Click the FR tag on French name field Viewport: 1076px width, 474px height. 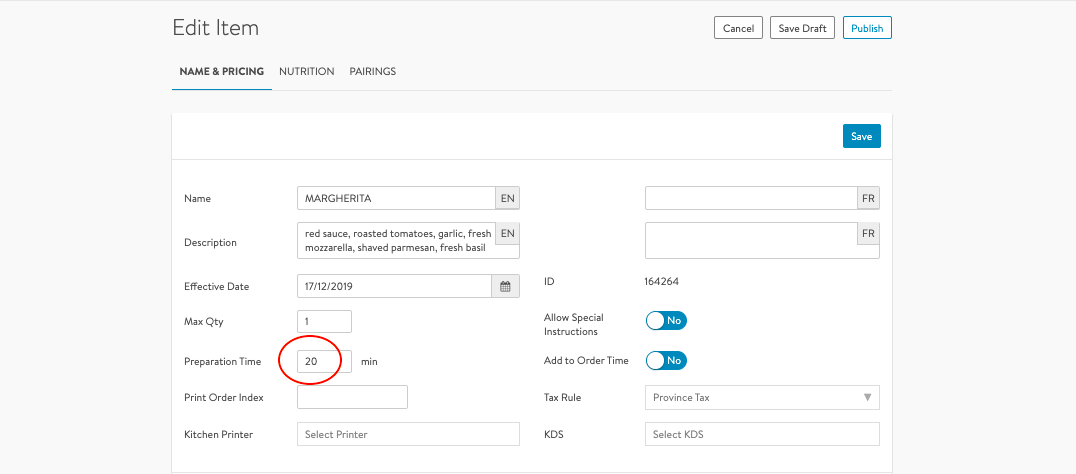[867, 199]
